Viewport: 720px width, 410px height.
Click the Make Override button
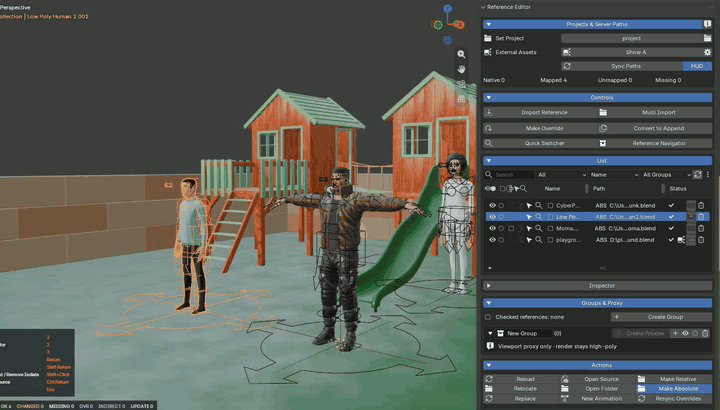point(540,128)
